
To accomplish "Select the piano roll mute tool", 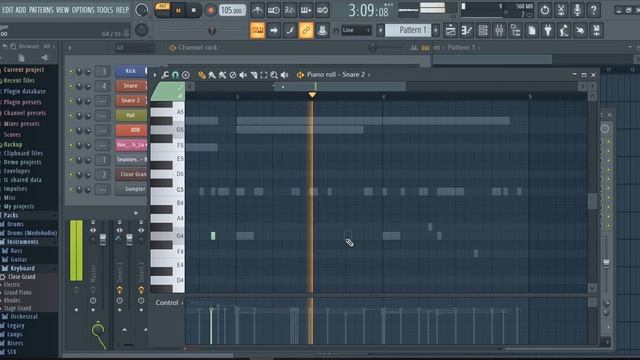I will coord(243,75).
